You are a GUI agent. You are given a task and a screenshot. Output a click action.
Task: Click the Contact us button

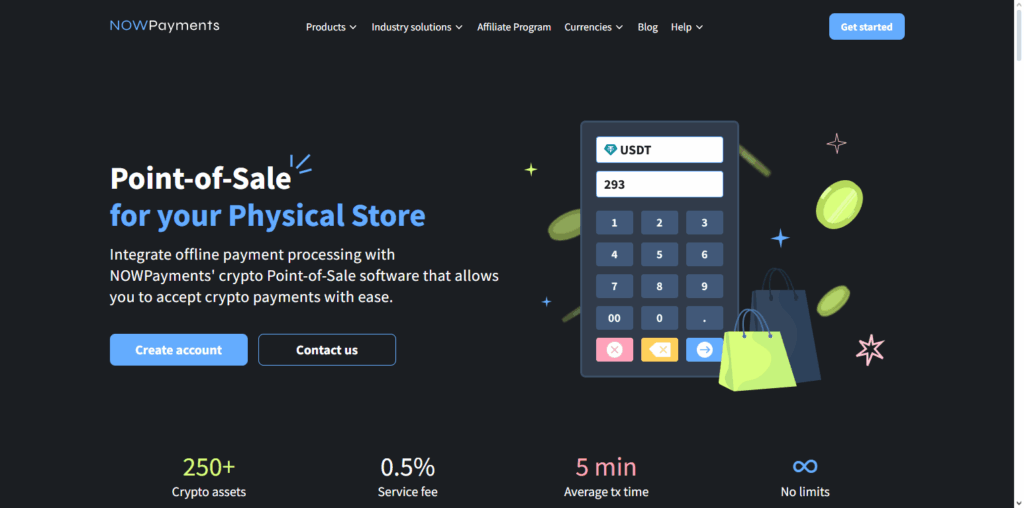pos(327,350)
